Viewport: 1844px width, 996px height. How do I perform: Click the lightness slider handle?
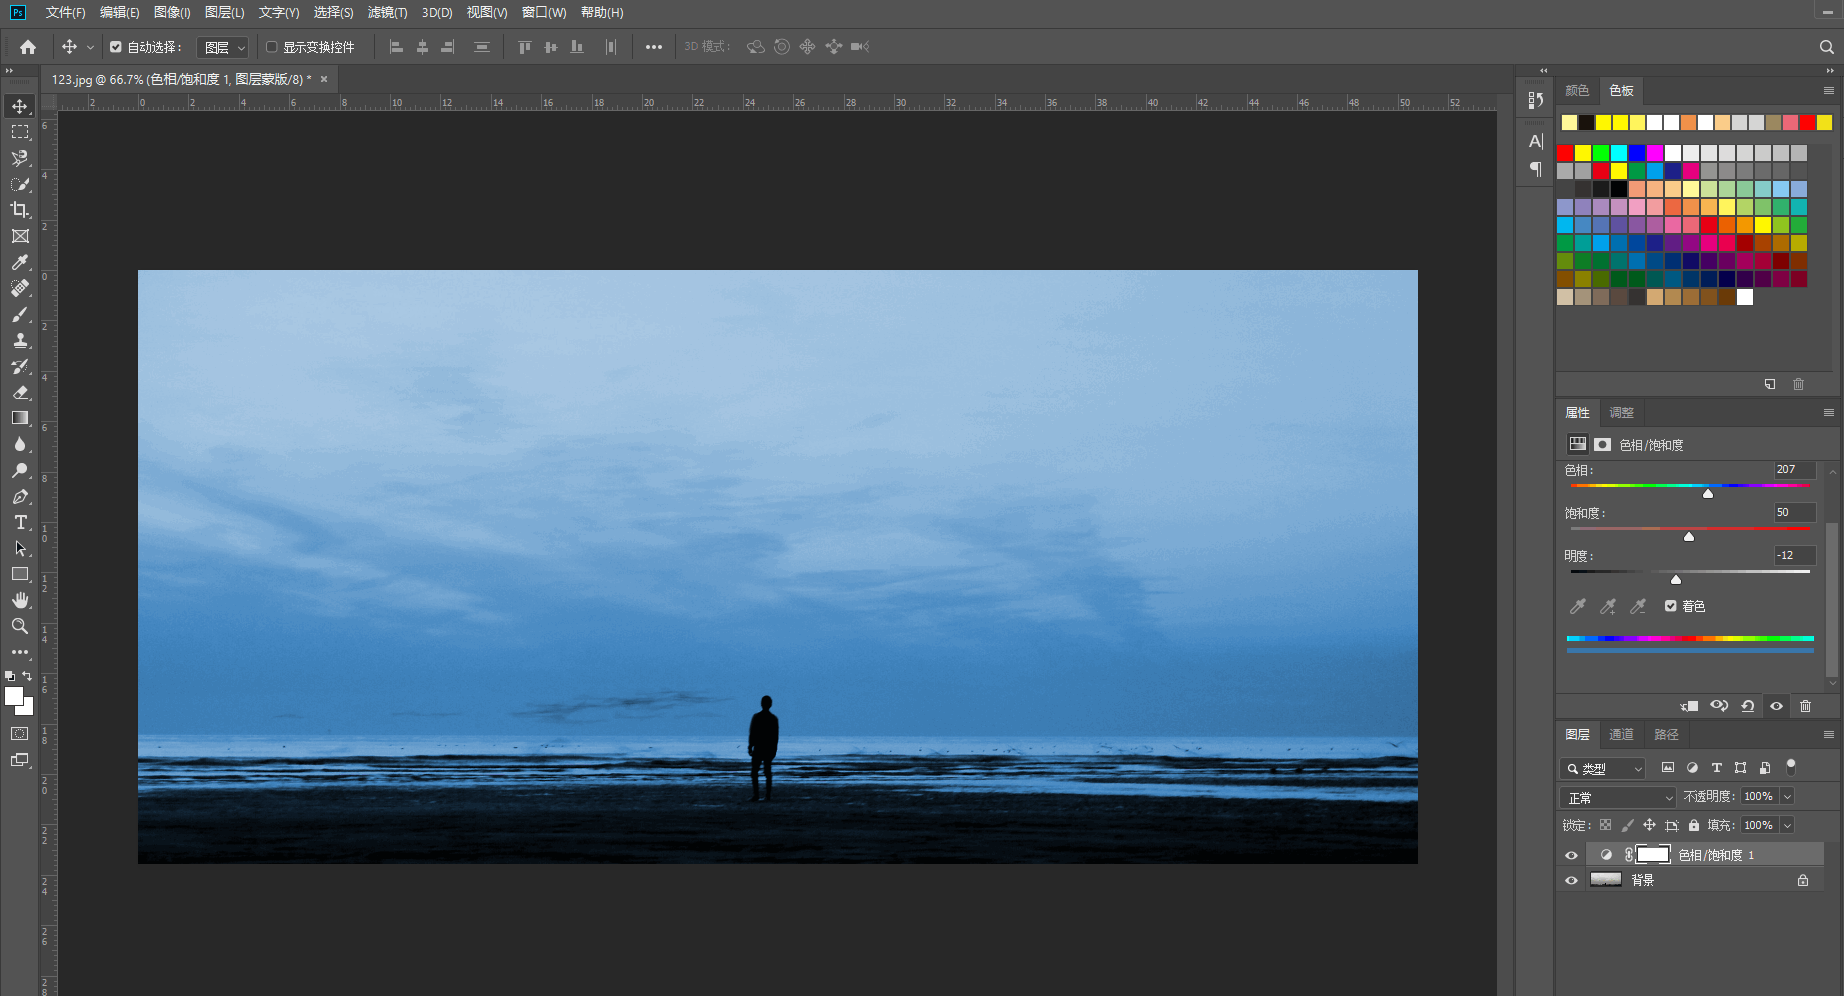coord(1676,579)
